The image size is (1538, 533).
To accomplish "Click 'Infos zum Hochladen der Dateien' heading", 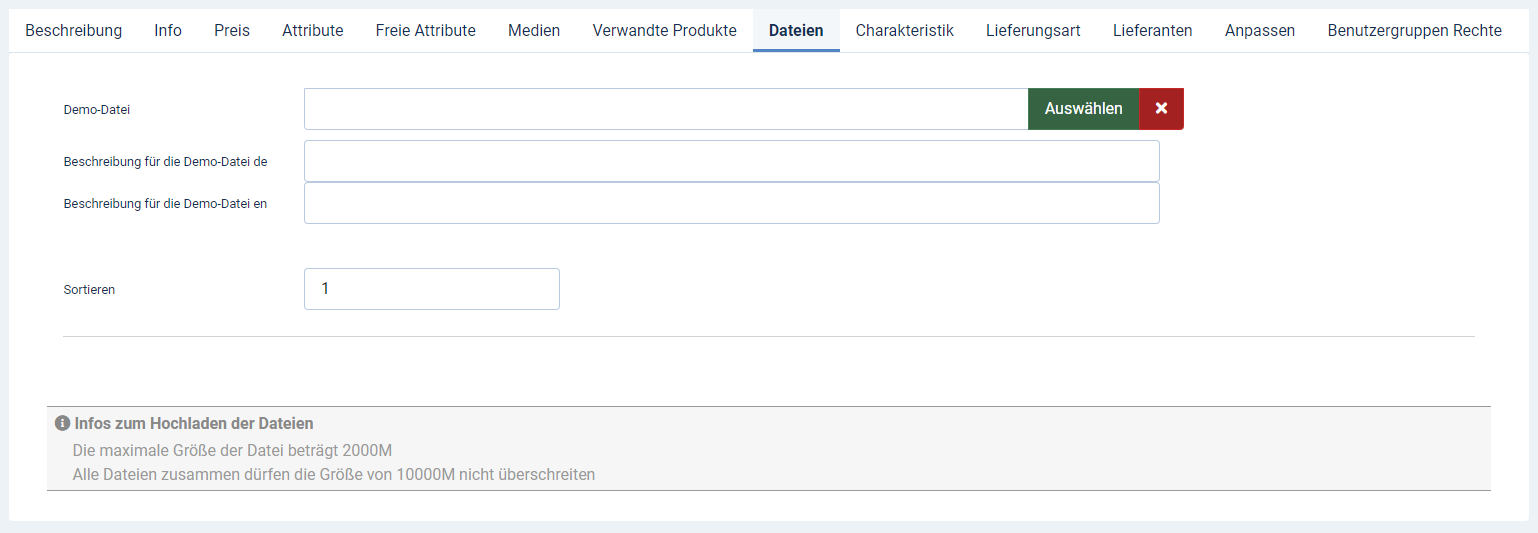I will tap(194, 424).
